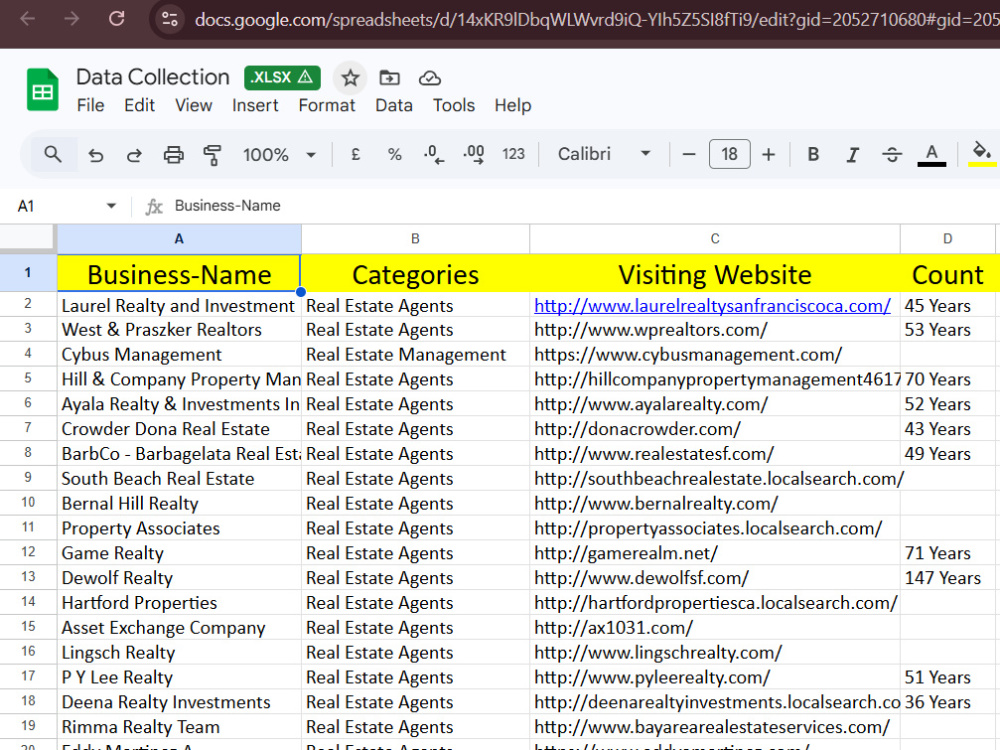Select the cell reading 147 Years
Screen dimensions: 1000x750
point(948,578)
